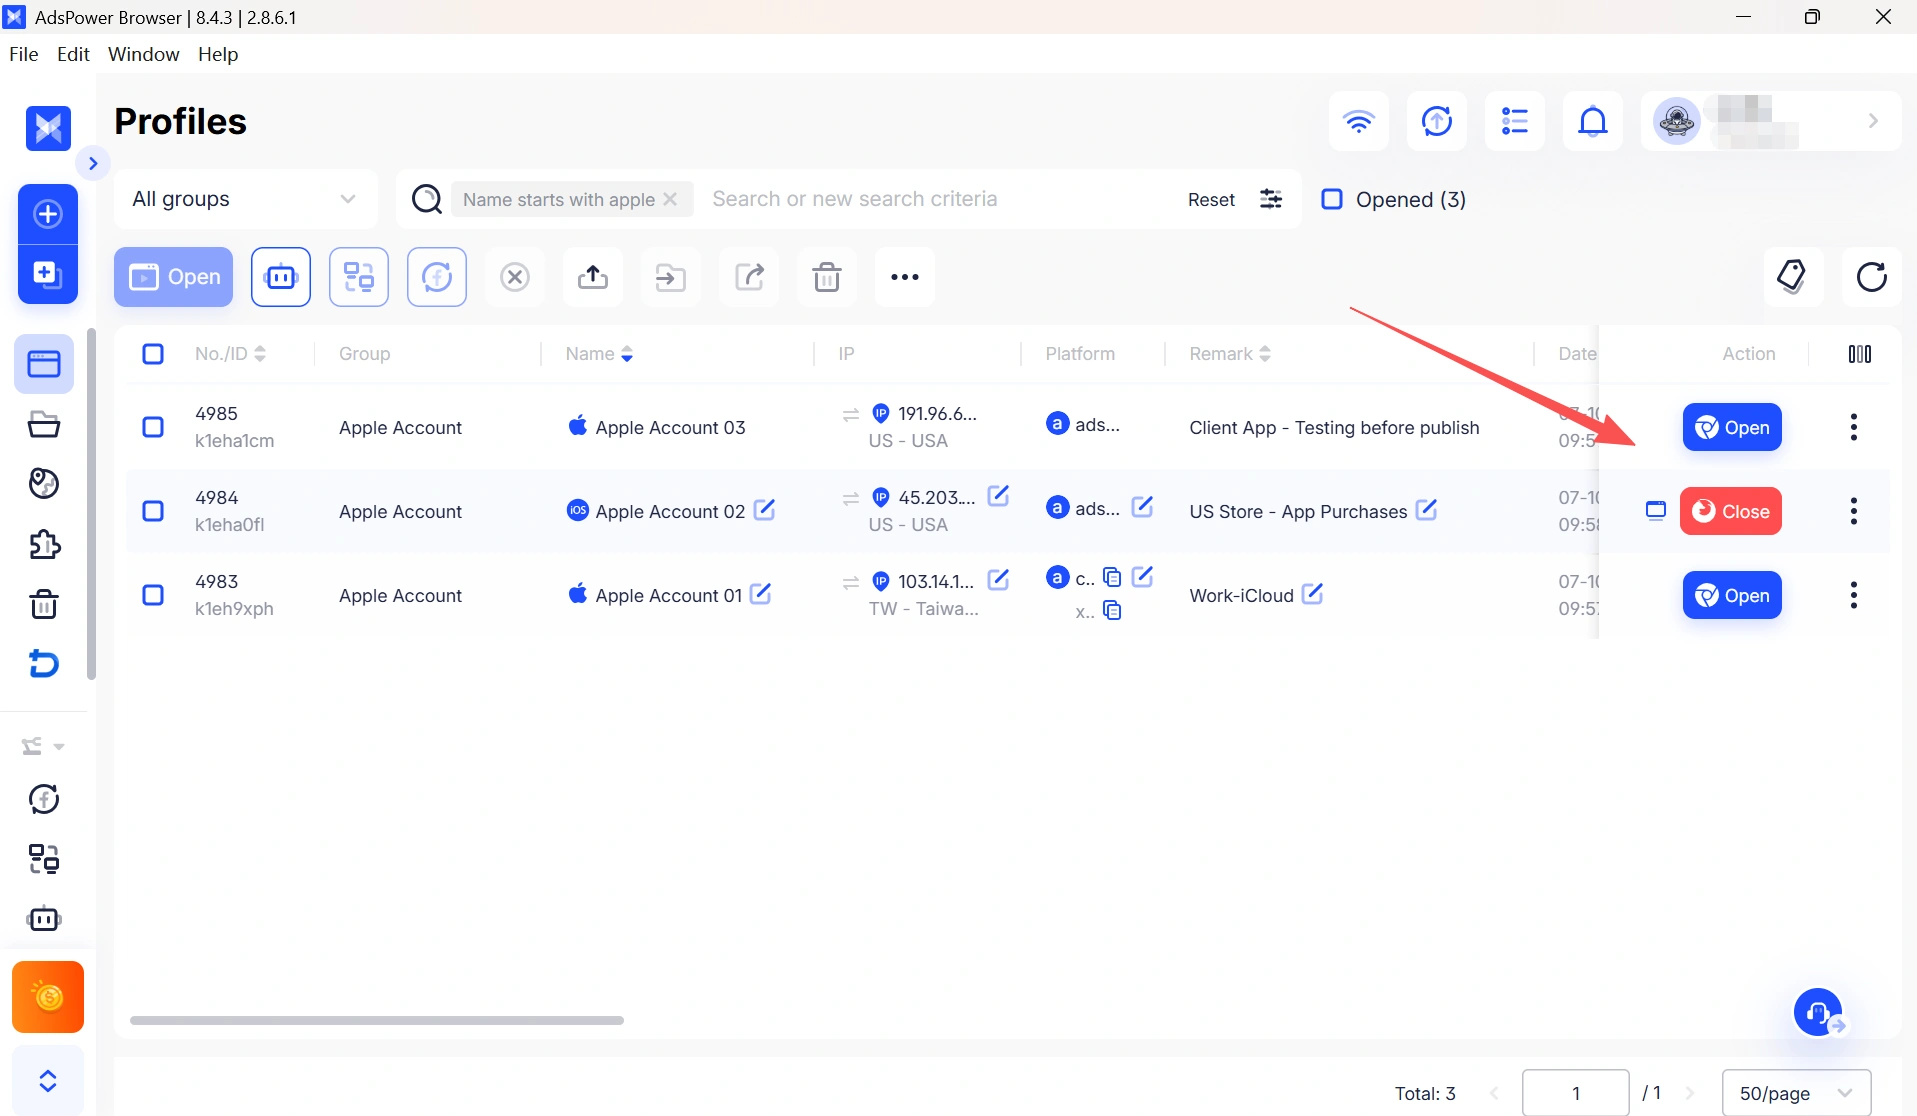Image resolution: width=1917 pixels, height=1116 pixels.
Task: Click the export upload toolbar icon
Action: [593, 277]
